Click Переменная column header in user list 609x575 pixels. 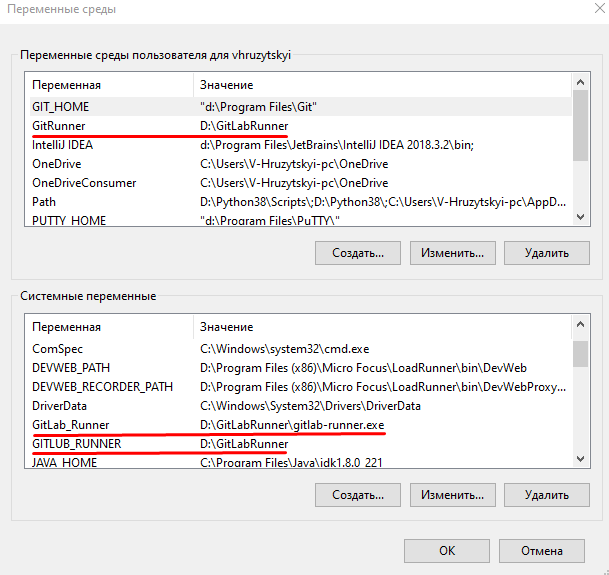pos(111,85)
